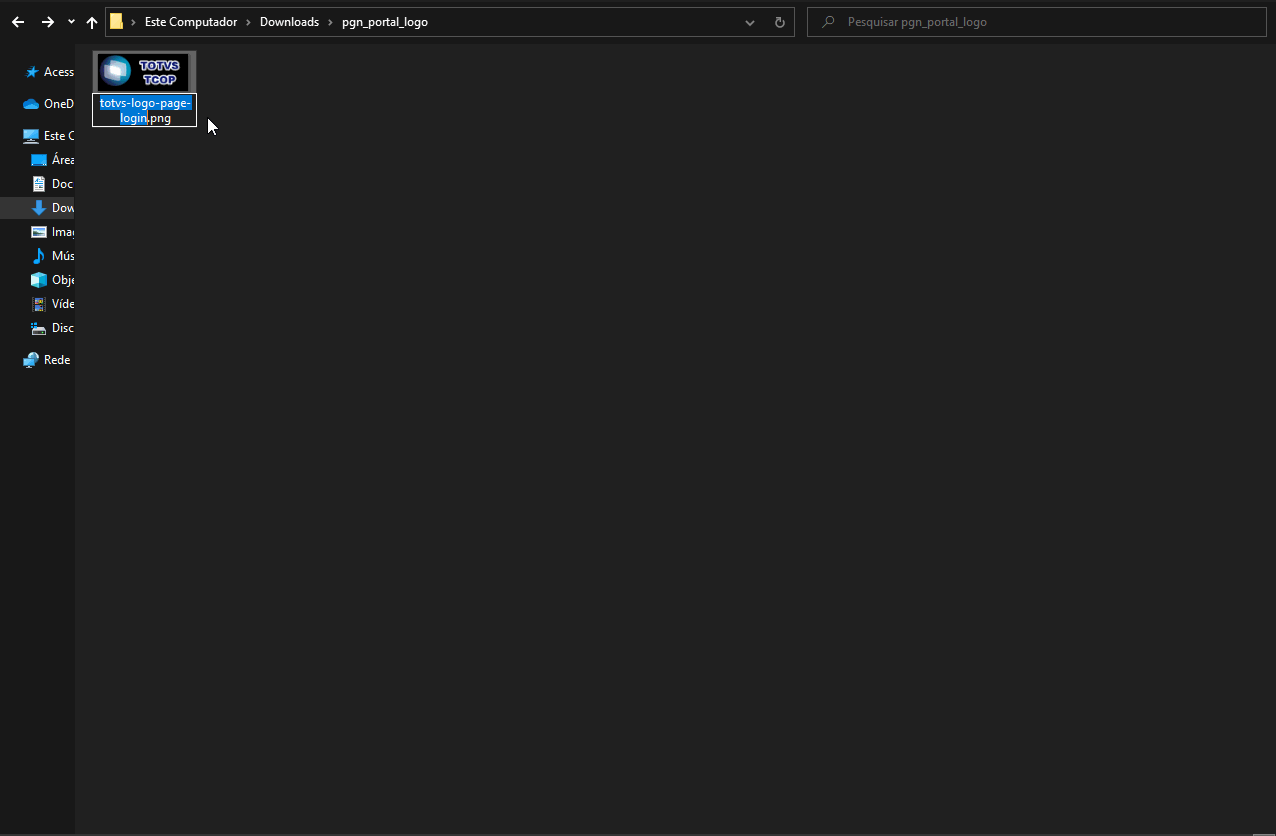Expand the chevron before Este Computador breadcrumb
Image resolution: width=1276 pixels, height=836 pixels.
[133, 22]
